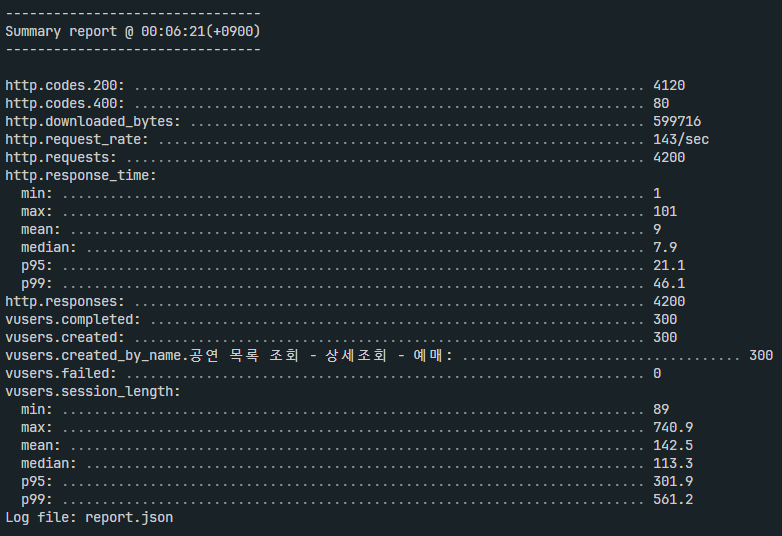The image size is (782, 536).
Task: Click the http.downloaded_bytes value 599716
Action: pos(677,121)
